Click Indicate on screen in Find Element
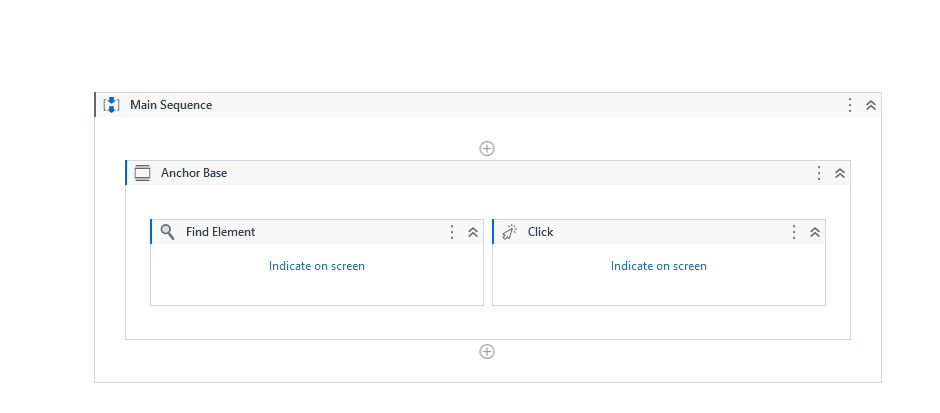Screen dimensions: 940x413 pos(317,266)
